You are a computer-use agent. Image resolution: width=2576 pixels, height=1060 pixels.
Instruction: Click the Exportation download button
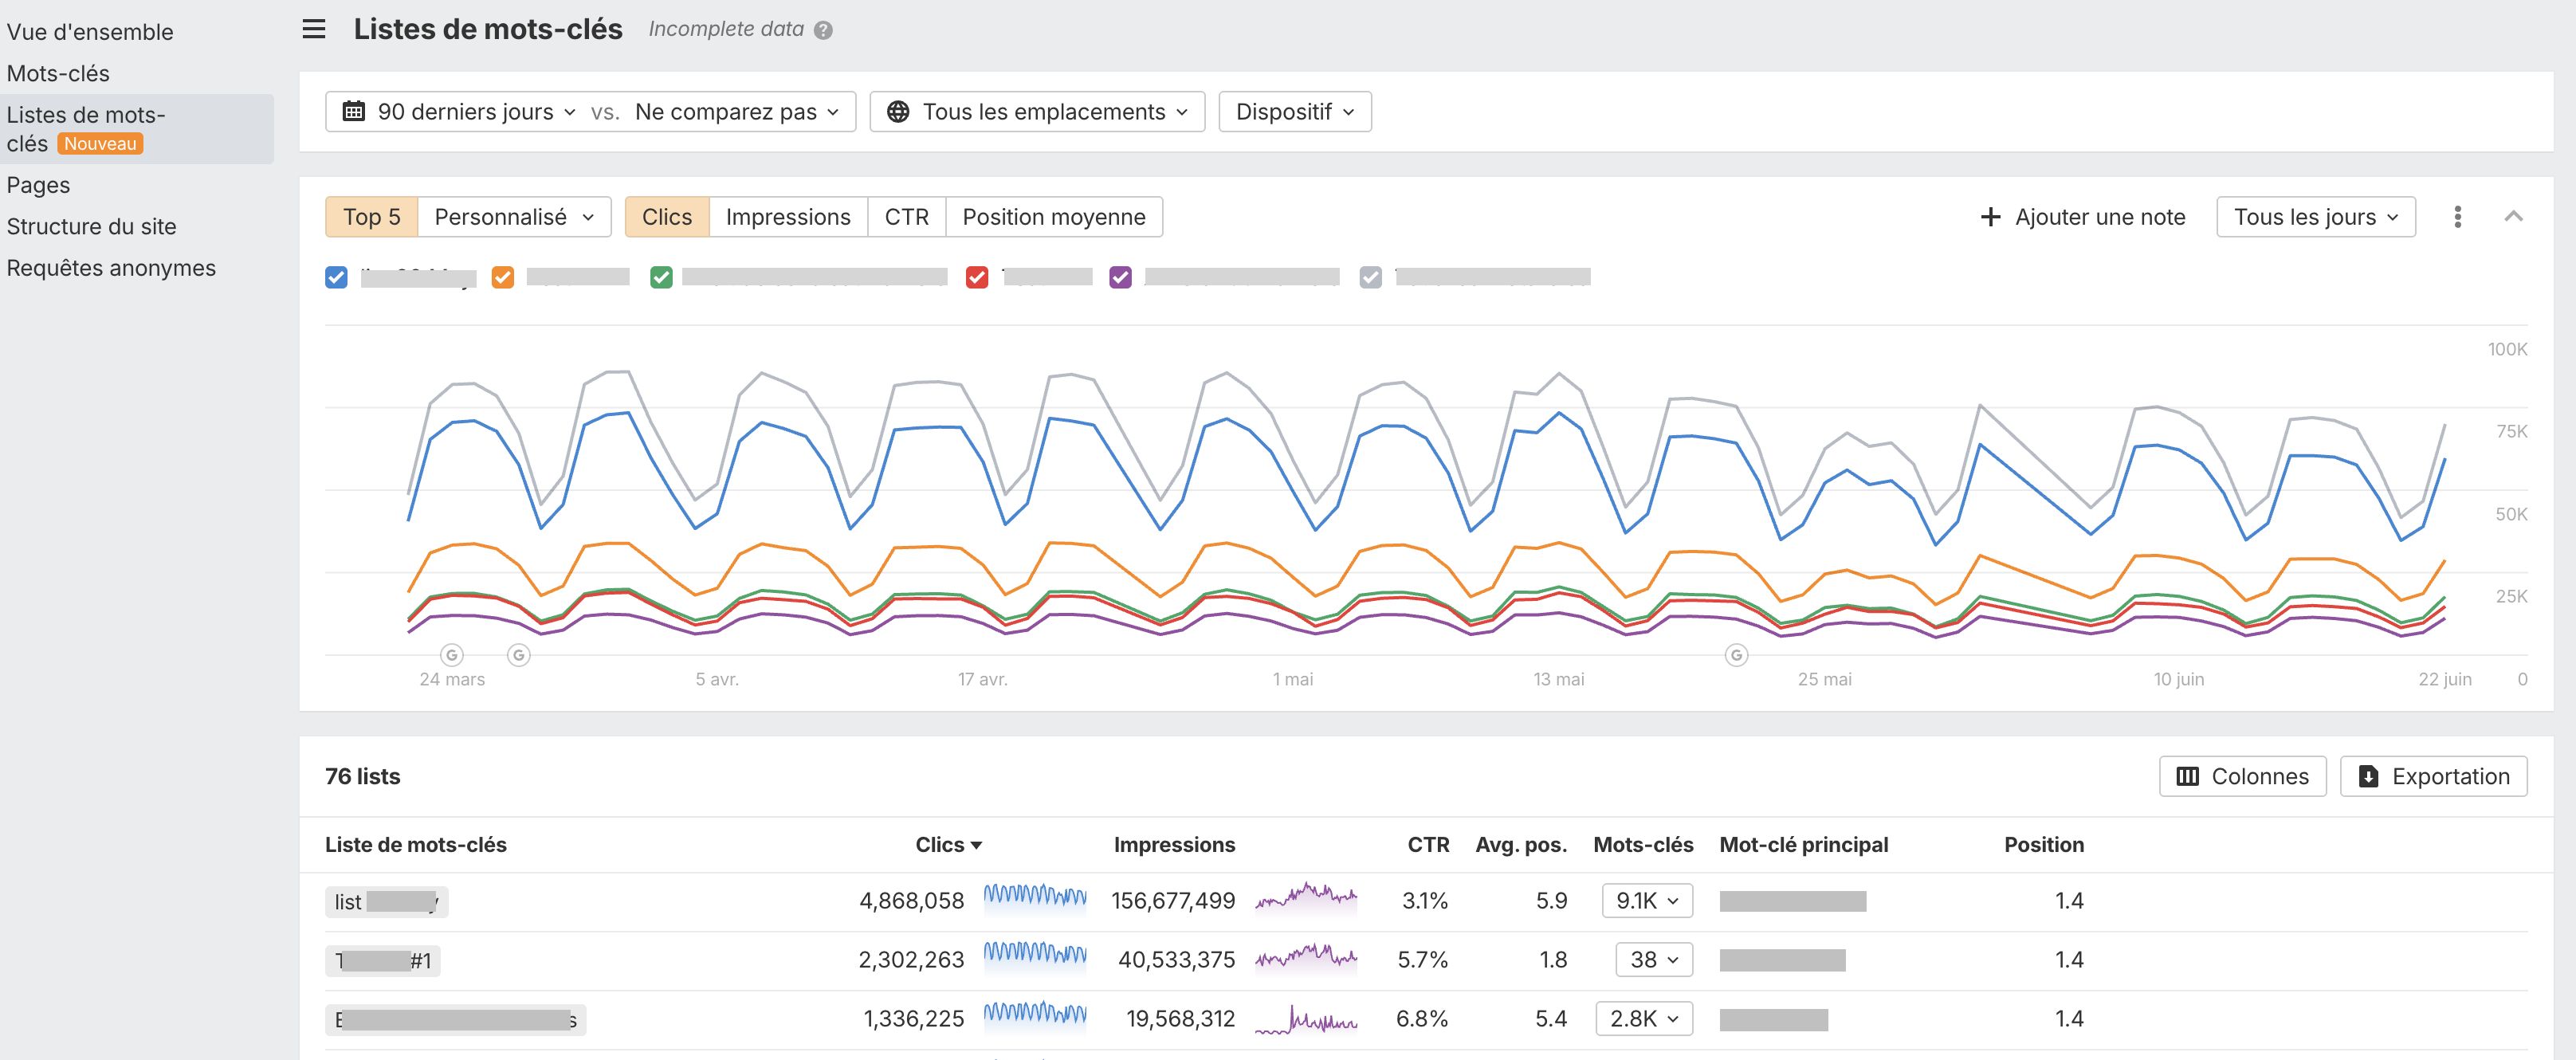[x=2433, y=776]
